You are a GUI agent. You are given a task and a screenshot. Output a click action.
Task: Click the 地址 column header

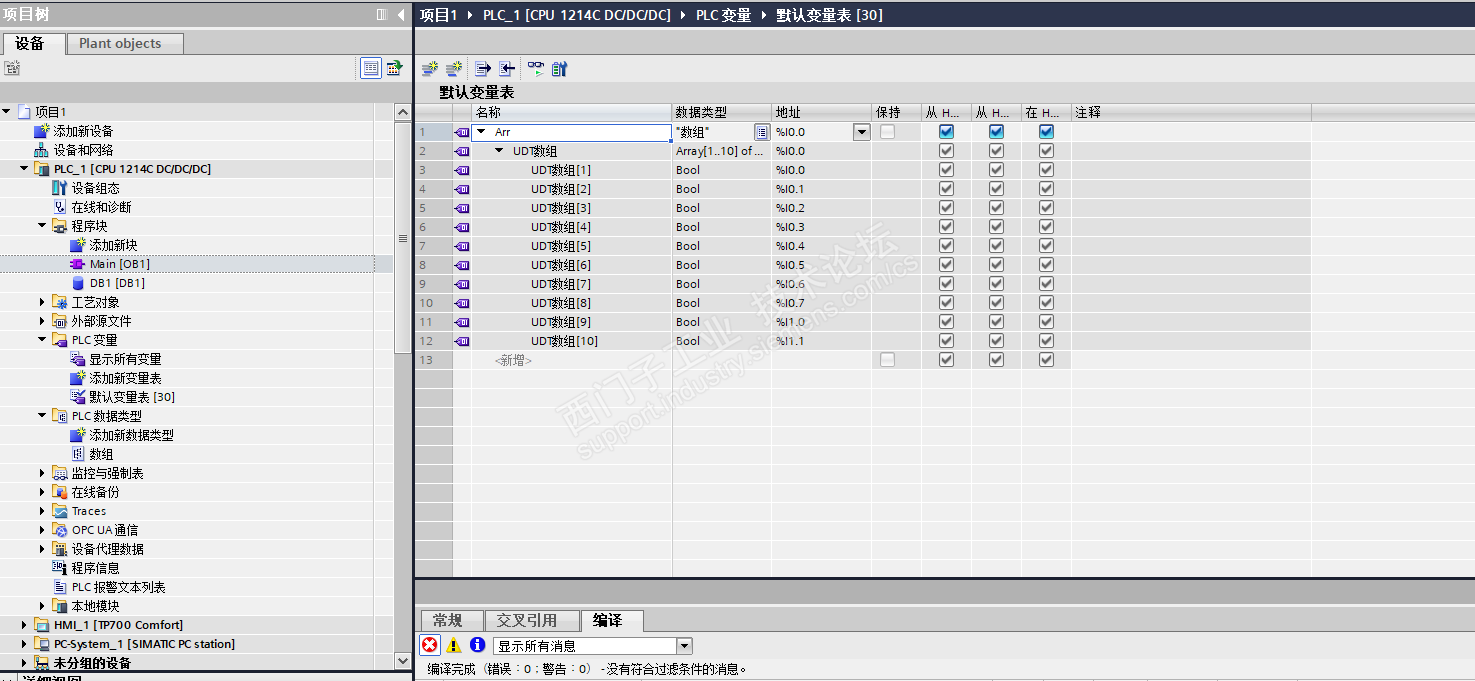pyautogui.click(x=821, y=112)
